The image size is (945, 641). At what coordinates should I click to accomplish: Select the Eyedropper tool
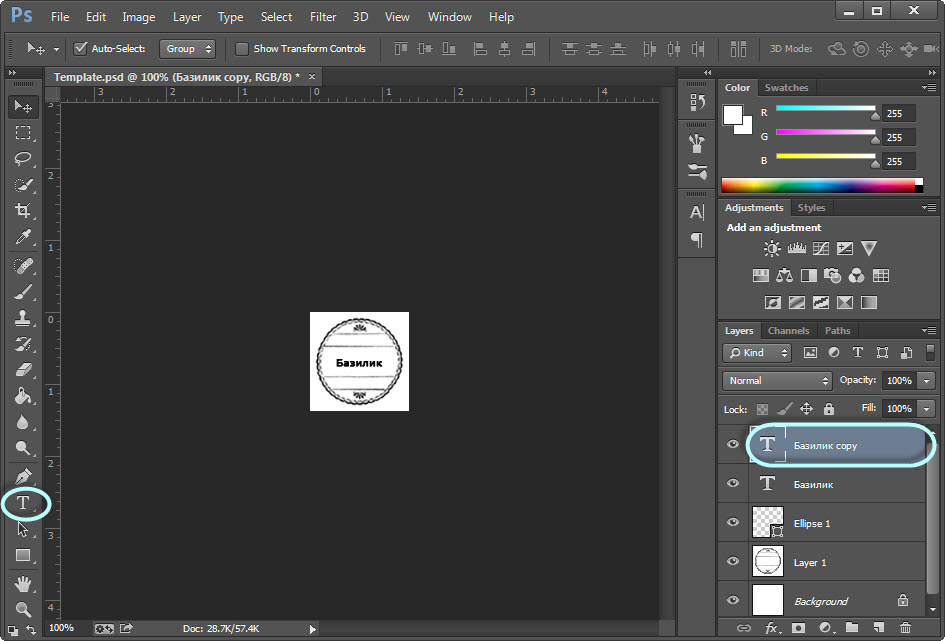(x=22, y=237)
